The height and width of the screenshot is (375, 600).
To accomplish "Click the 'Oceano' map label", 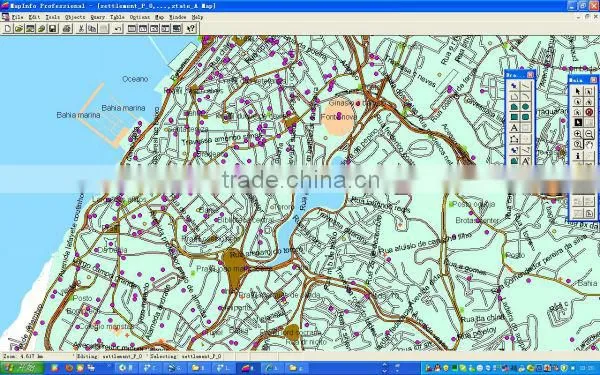I will coord(135,79).
